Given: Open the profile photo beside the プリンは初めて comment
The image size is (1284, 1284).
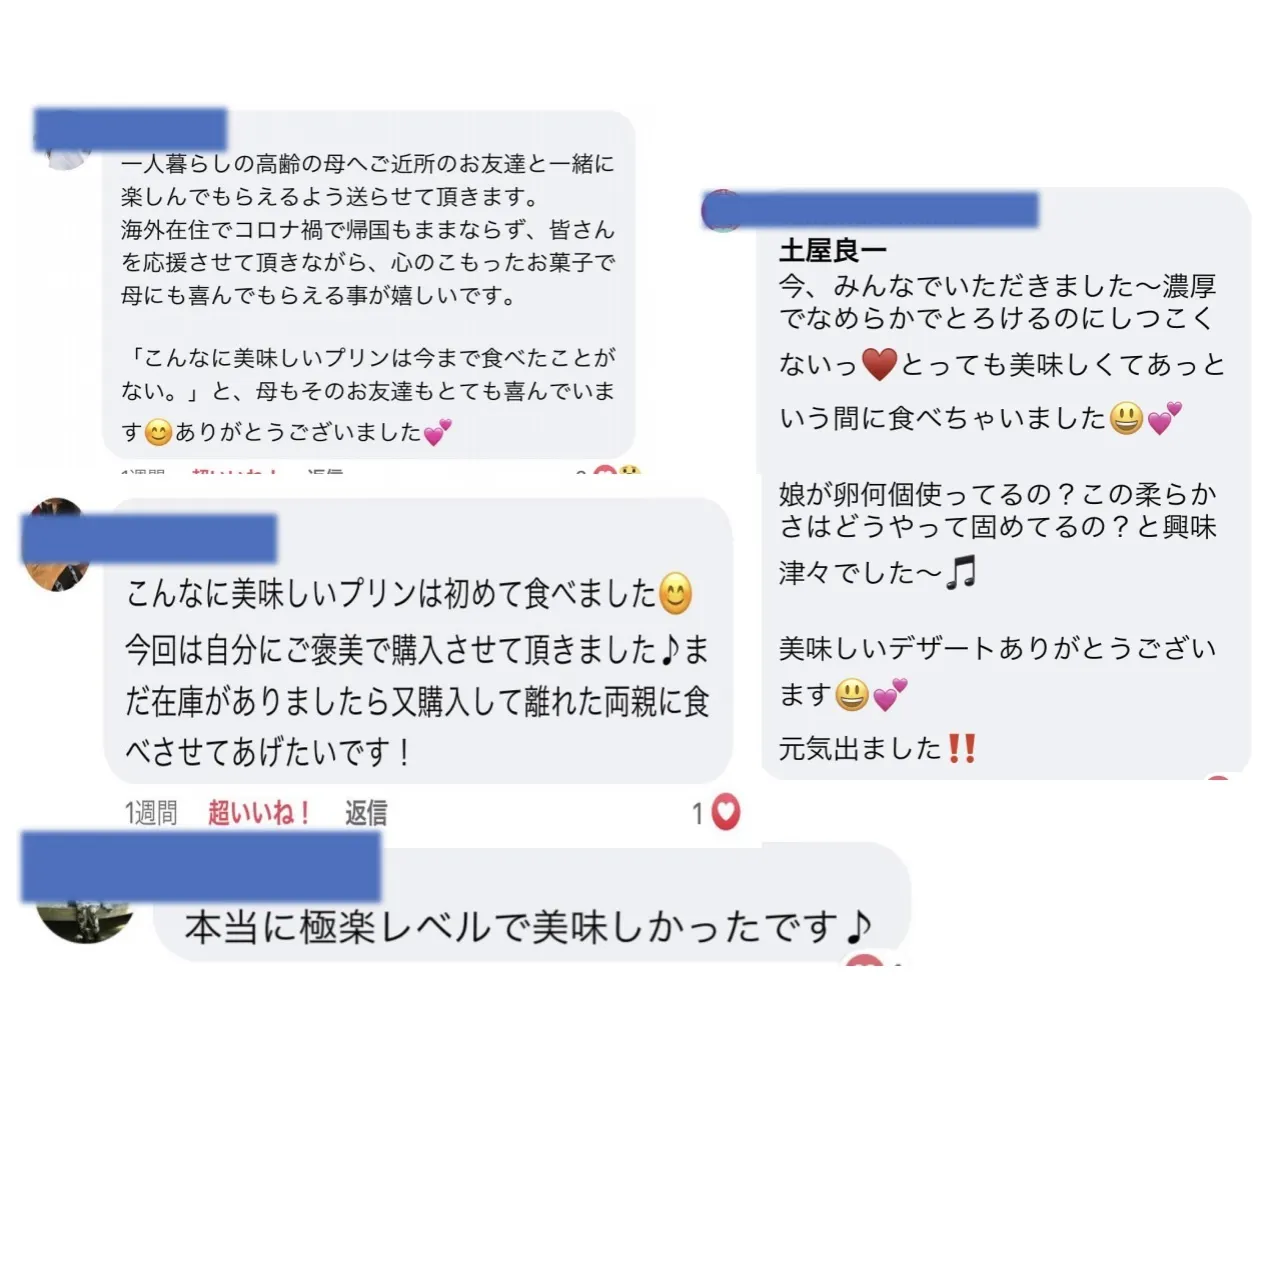Looking at the screenshot, I should click(56, 546).
